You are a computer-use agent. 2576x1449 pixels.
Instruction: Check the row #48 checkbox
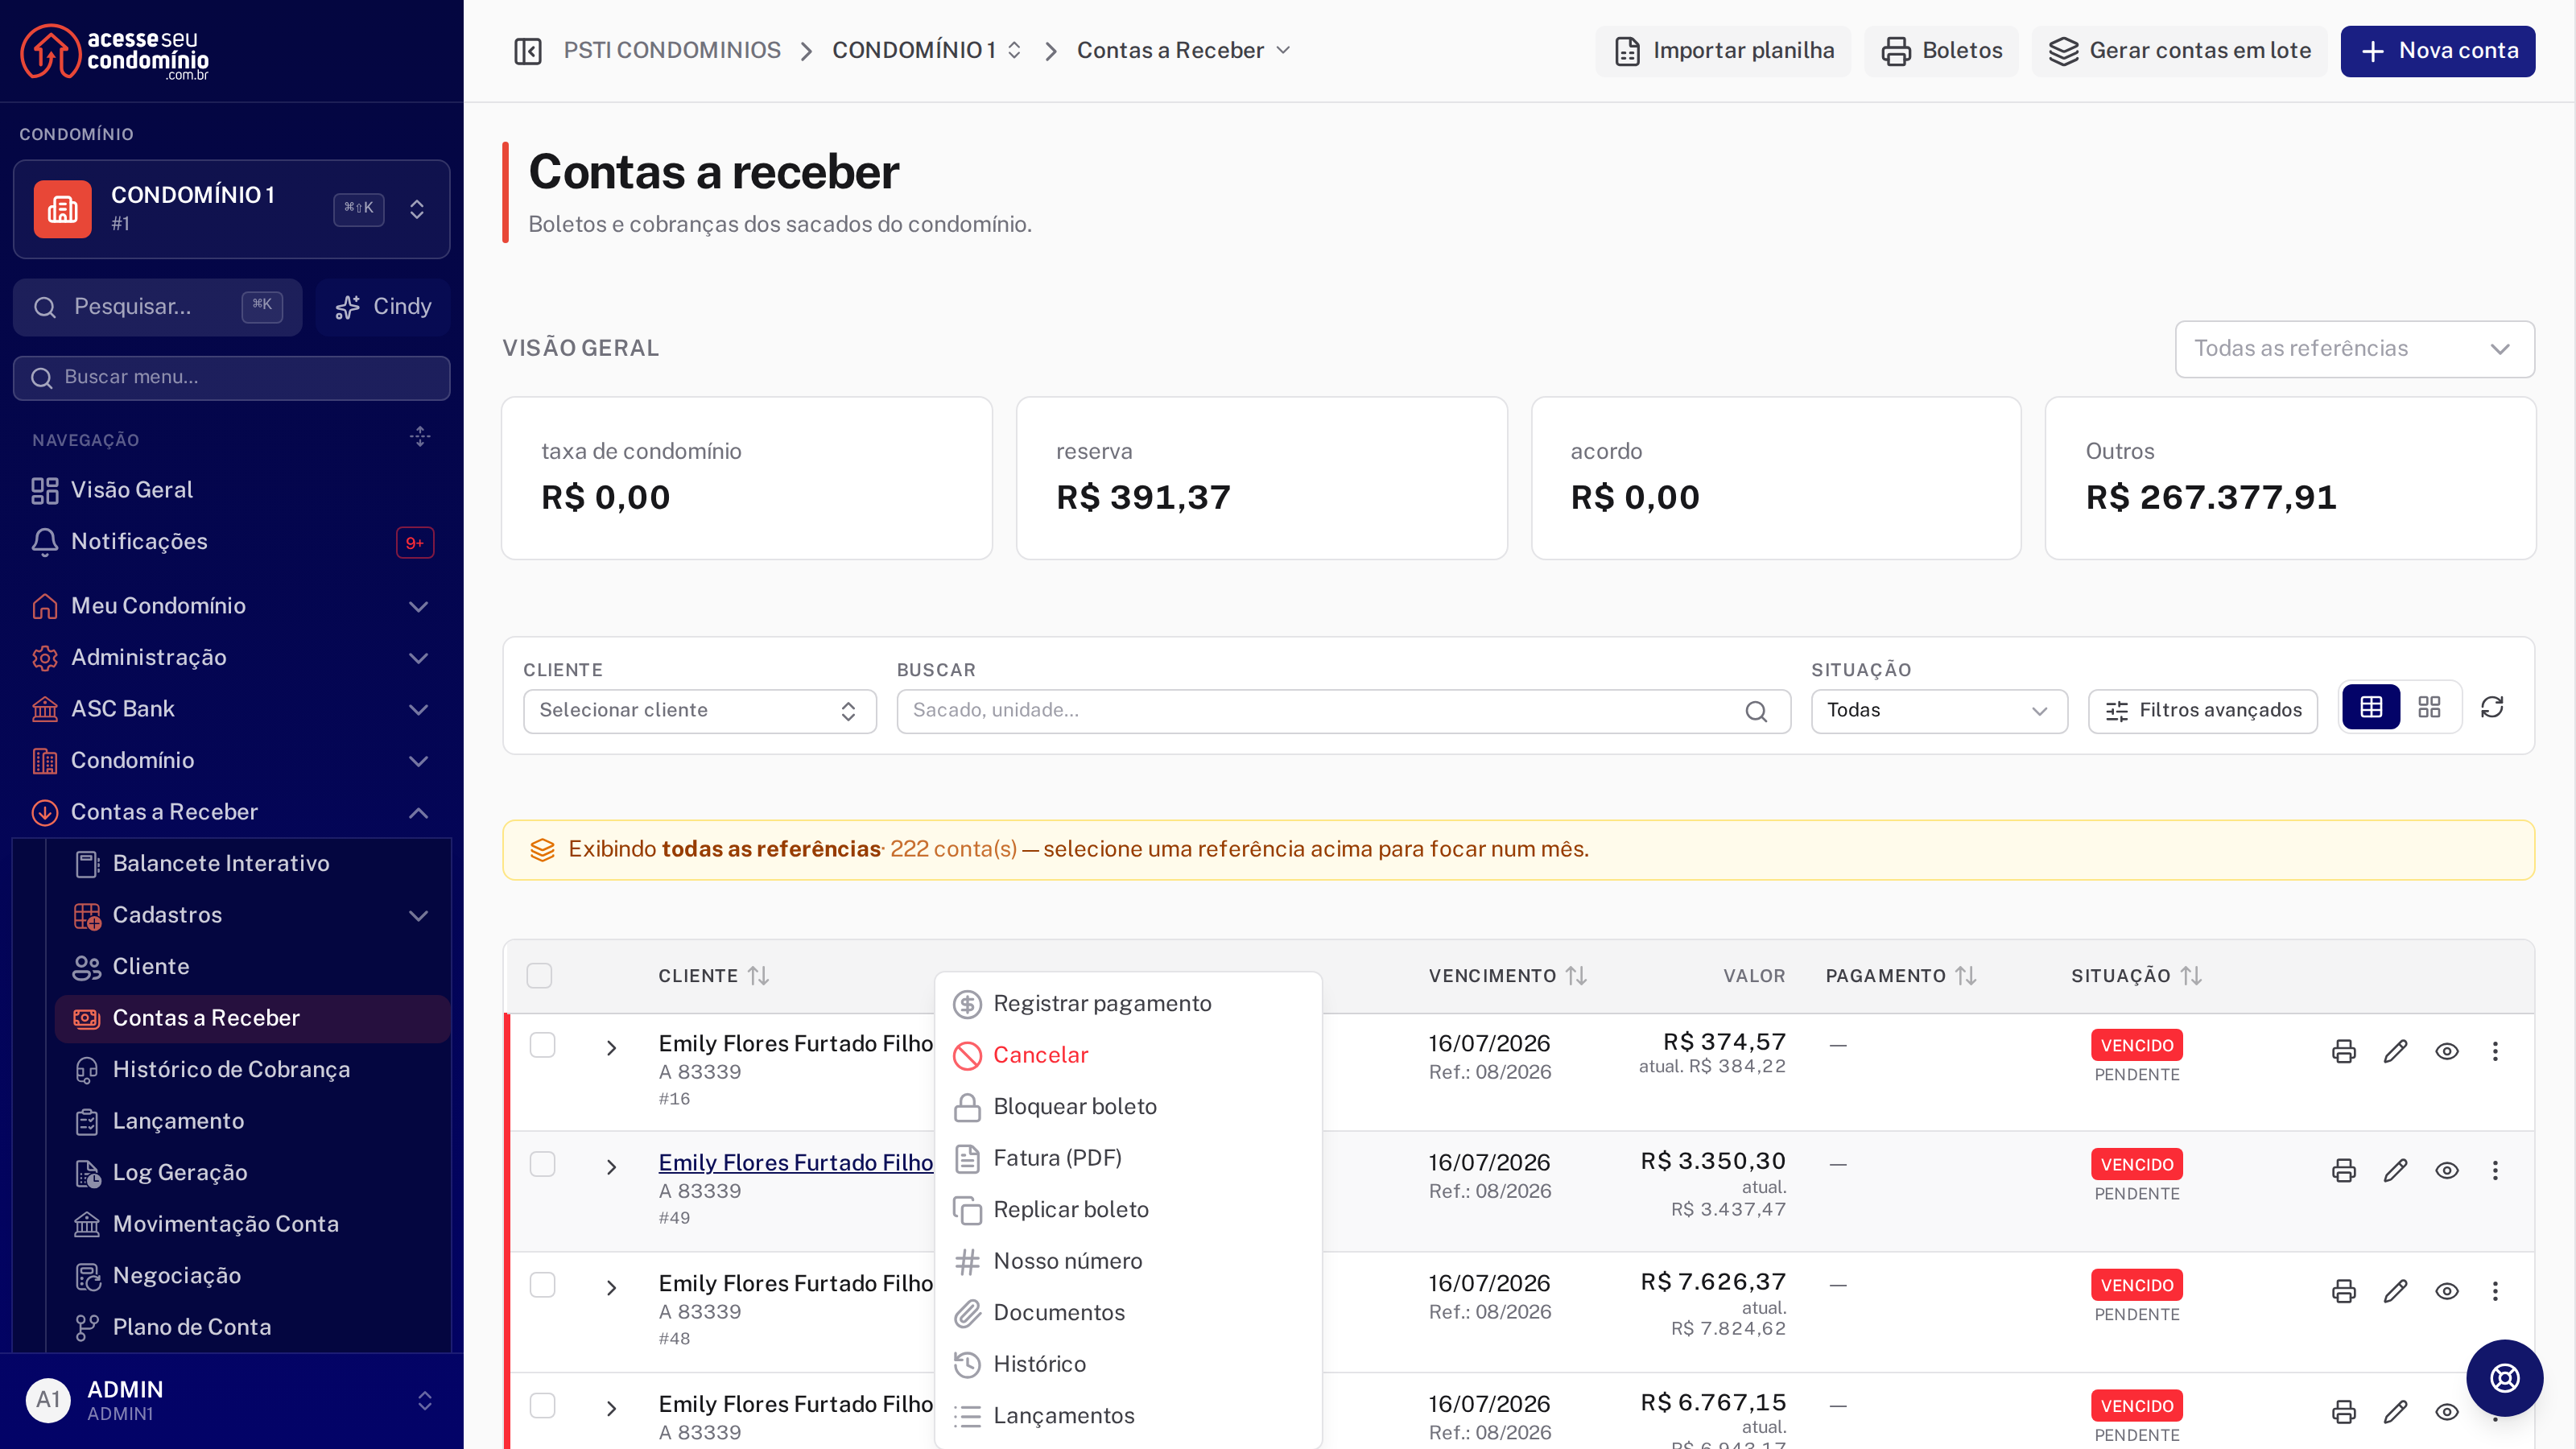tap(542, 1285)
